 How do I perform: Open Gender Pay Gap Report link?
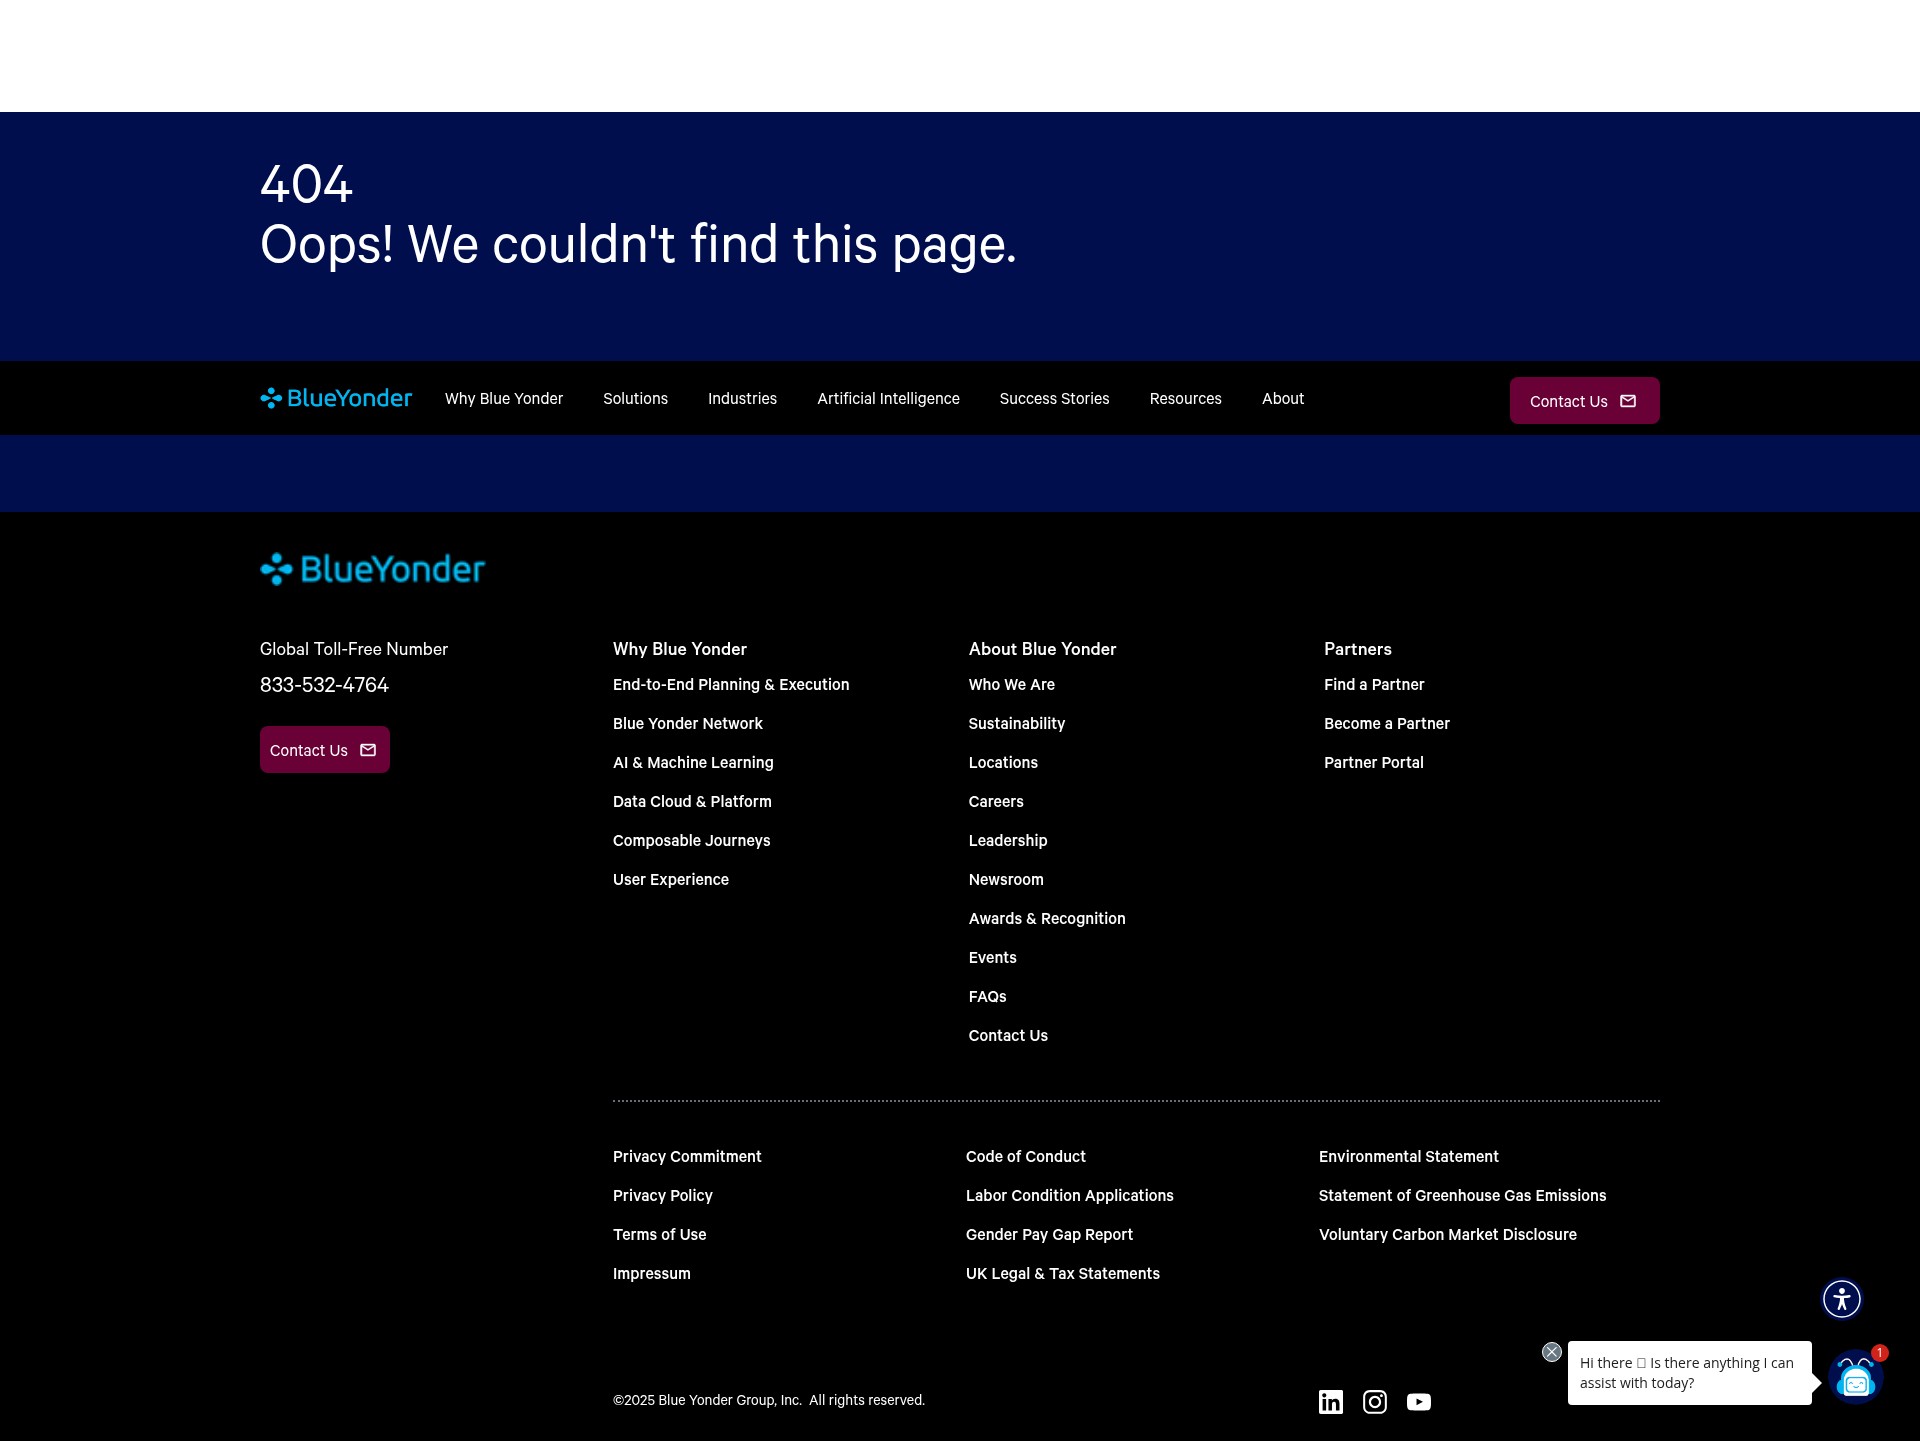pos(1049,1234)
